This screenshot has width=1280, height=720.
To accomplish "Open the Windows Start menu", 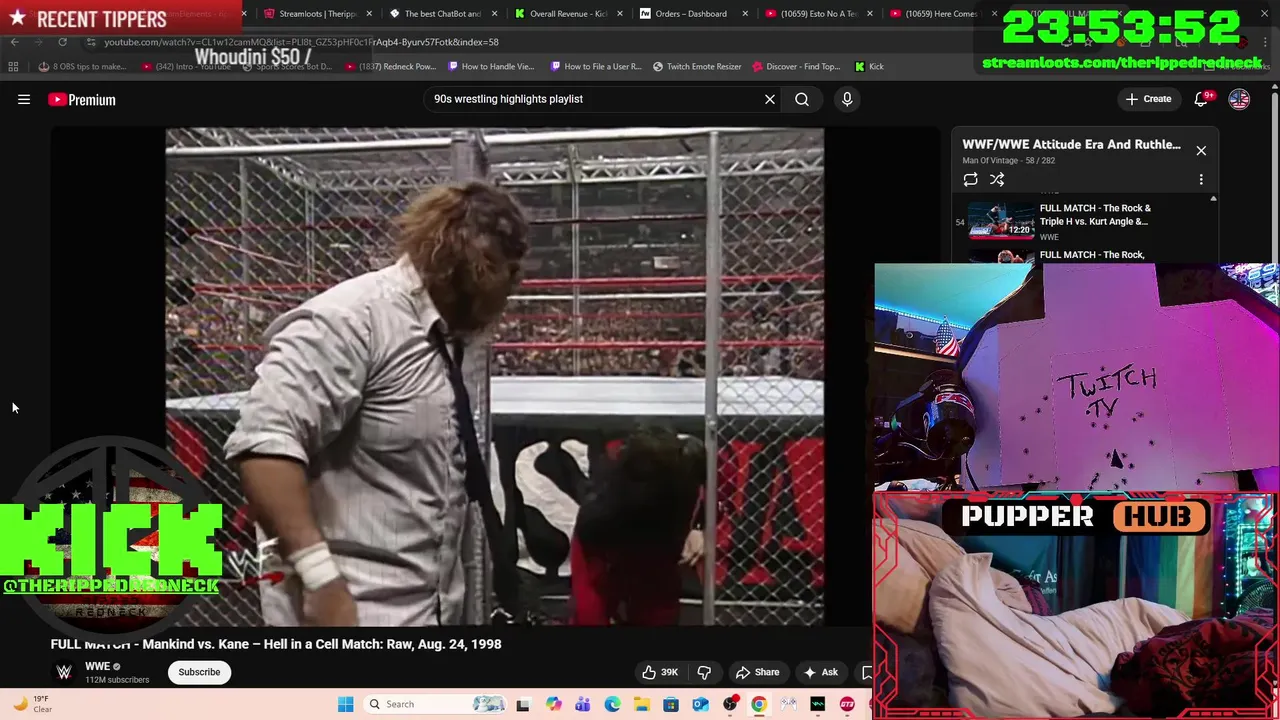I will (345, 704).
